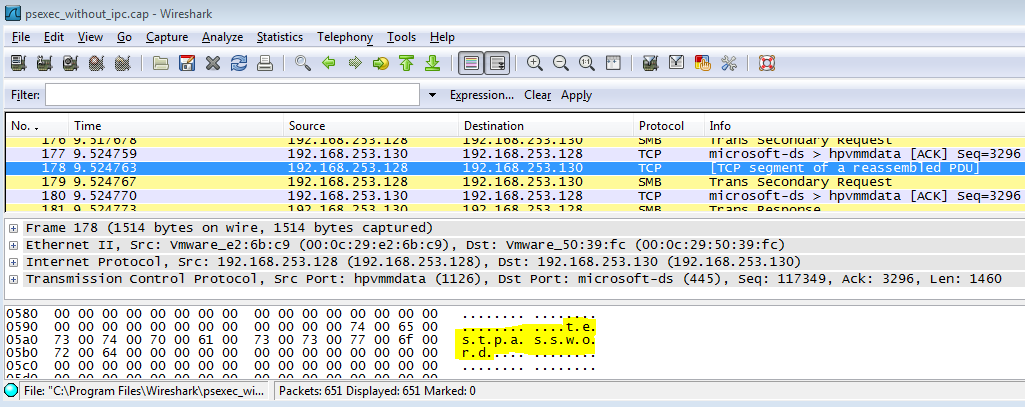Sort by the No. column header

click(37, 125)
